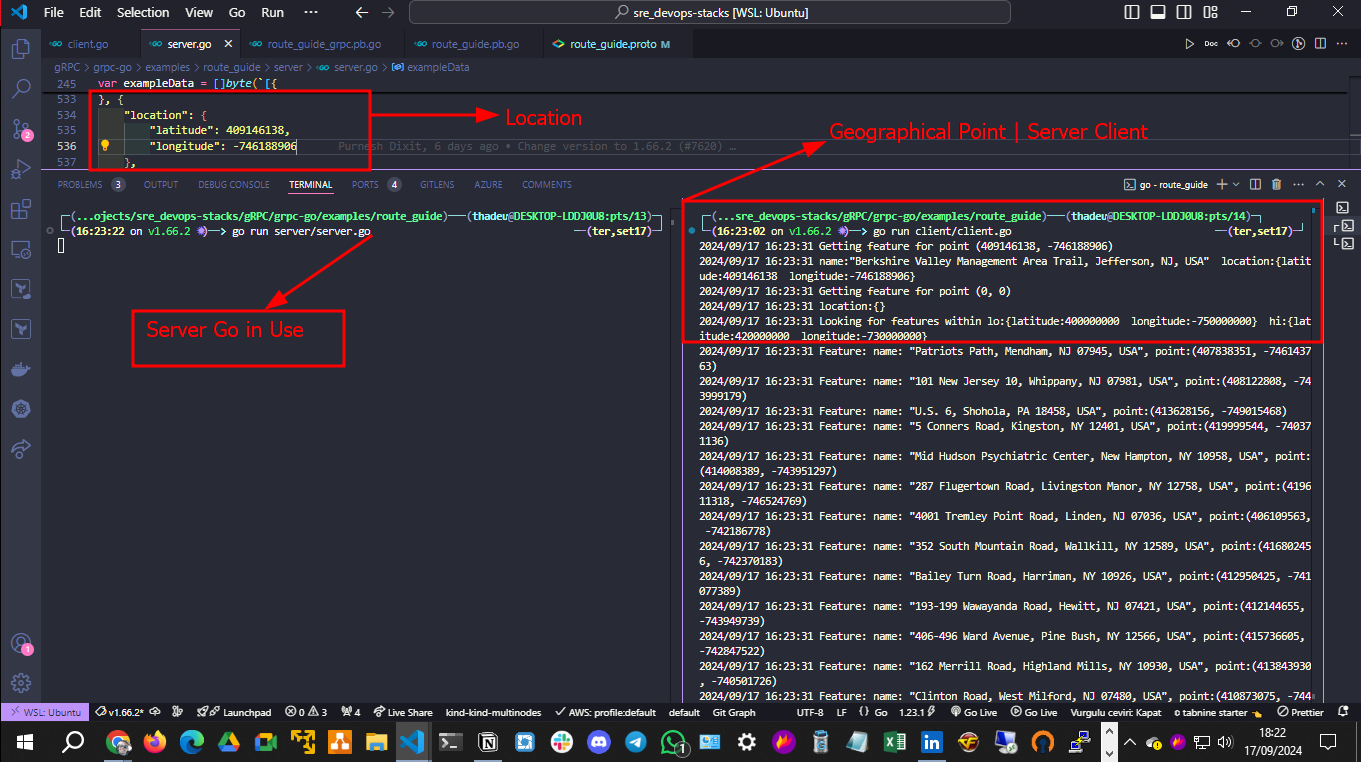The height and width of the screenshot is (762, 1361).
Task: Open Source Control view with badge 2
Action: 20,129
